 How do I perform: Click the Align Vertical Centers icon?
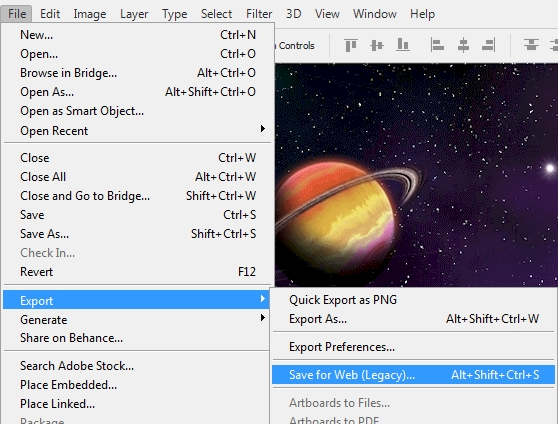[x=377, y=45]
